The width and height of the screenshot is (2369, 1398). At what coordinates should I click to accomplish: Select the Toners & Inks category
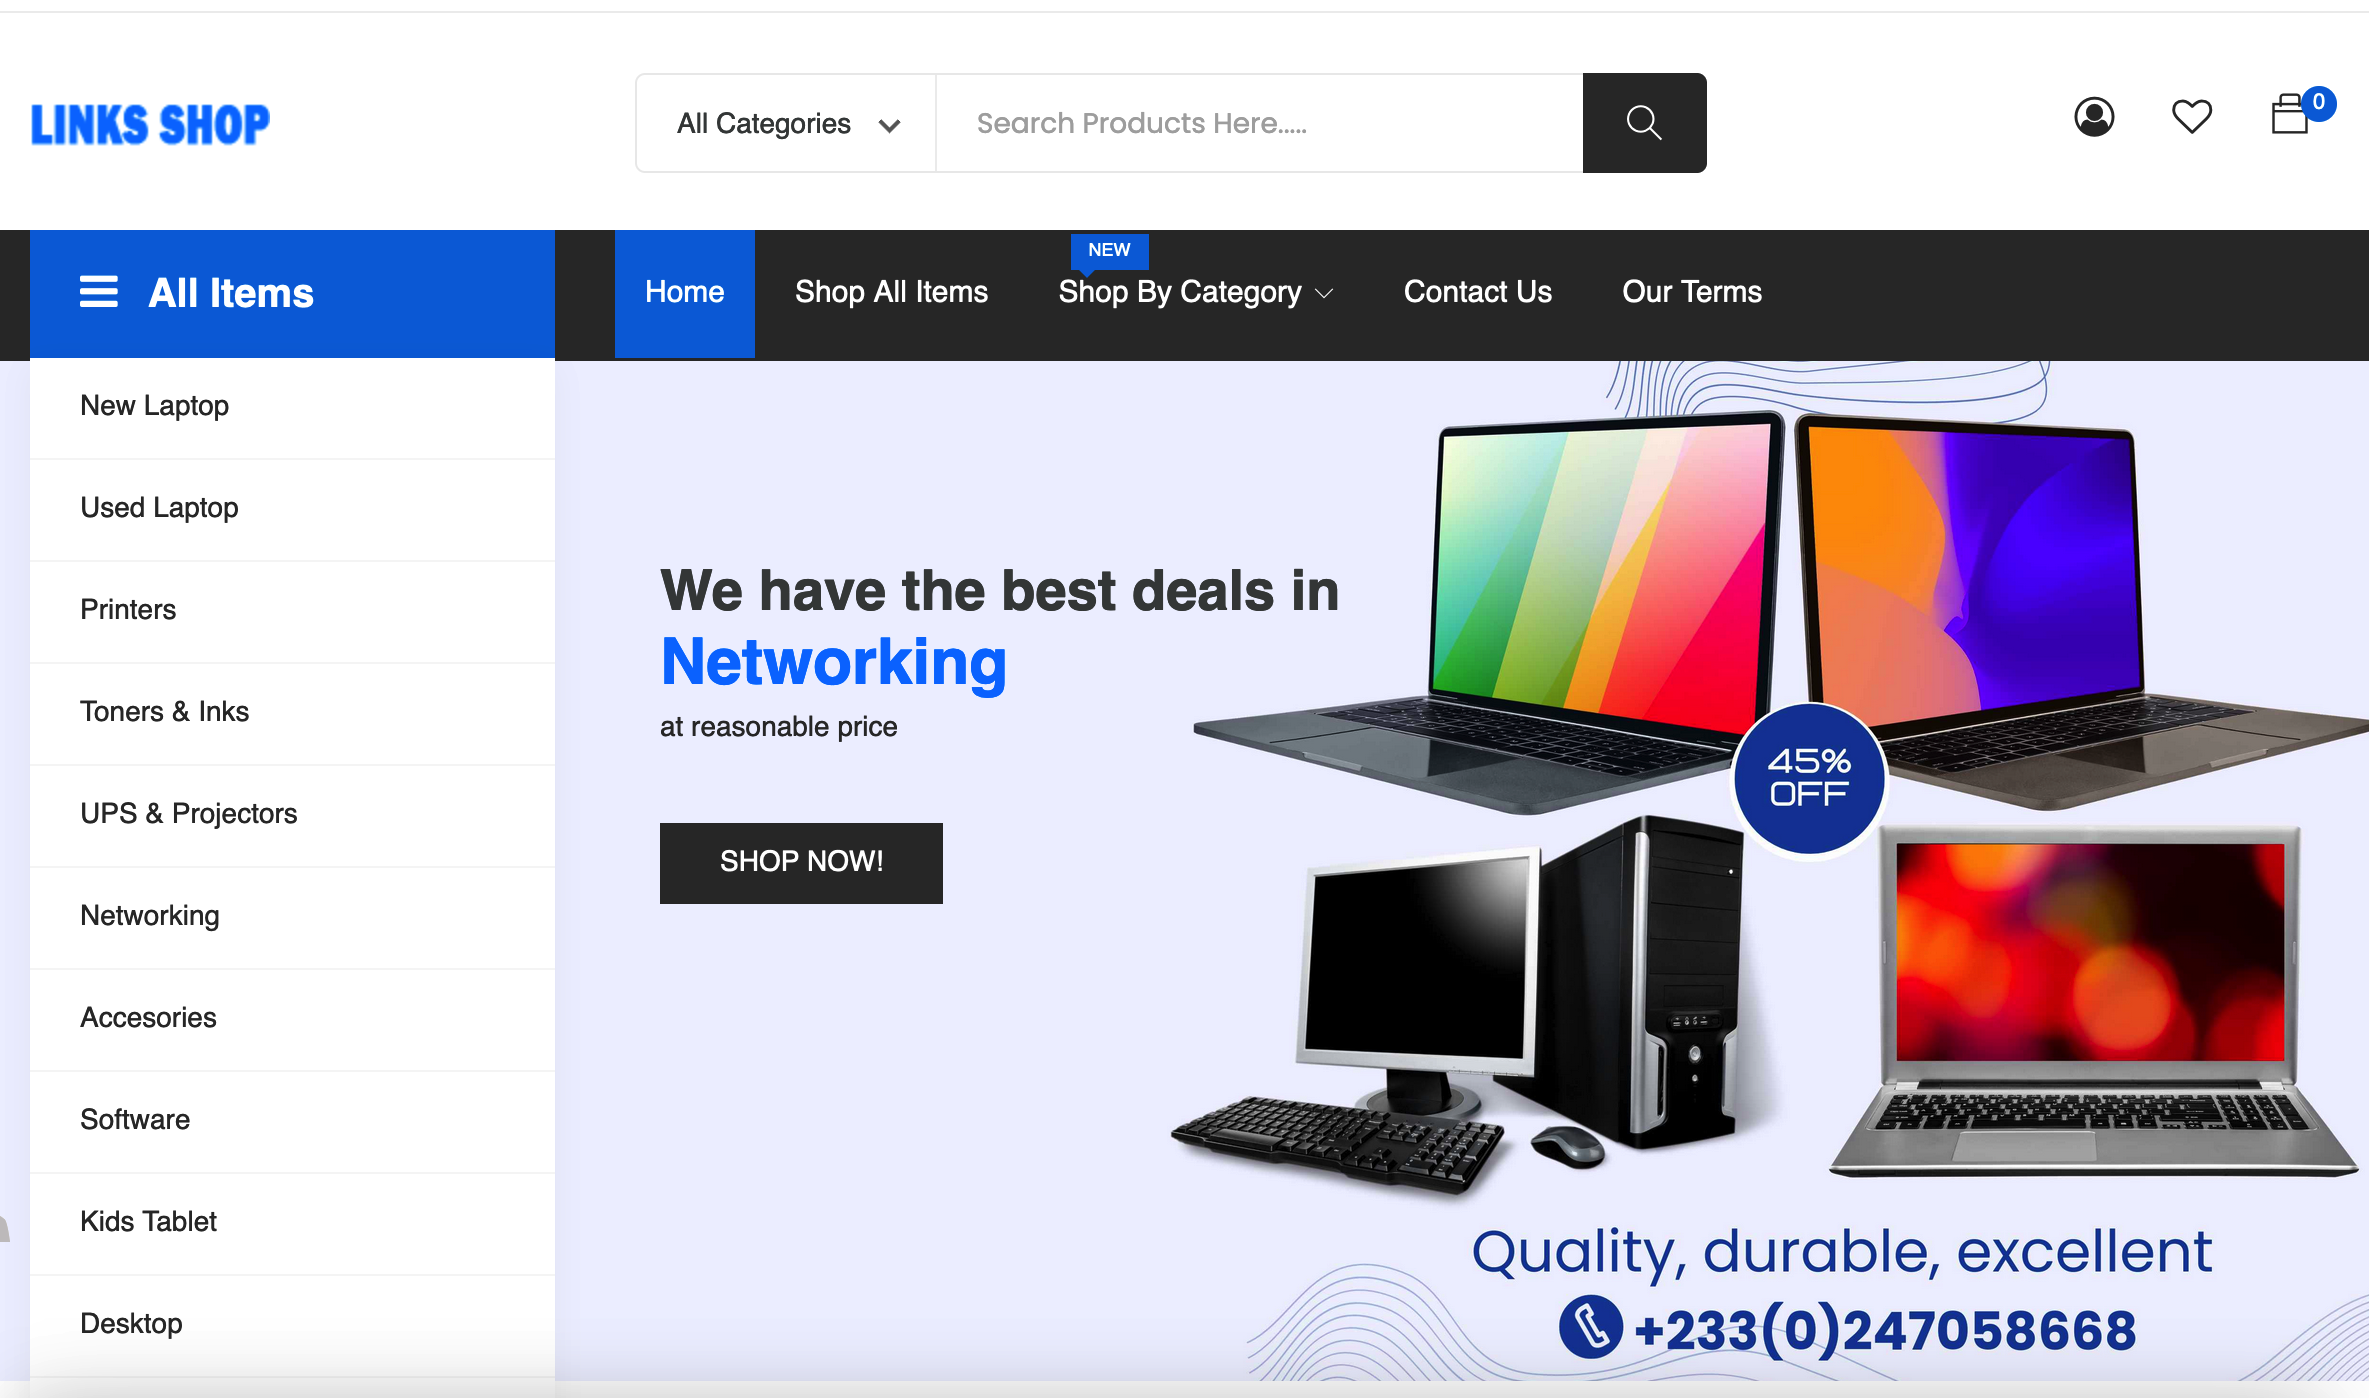pos(292,713)
